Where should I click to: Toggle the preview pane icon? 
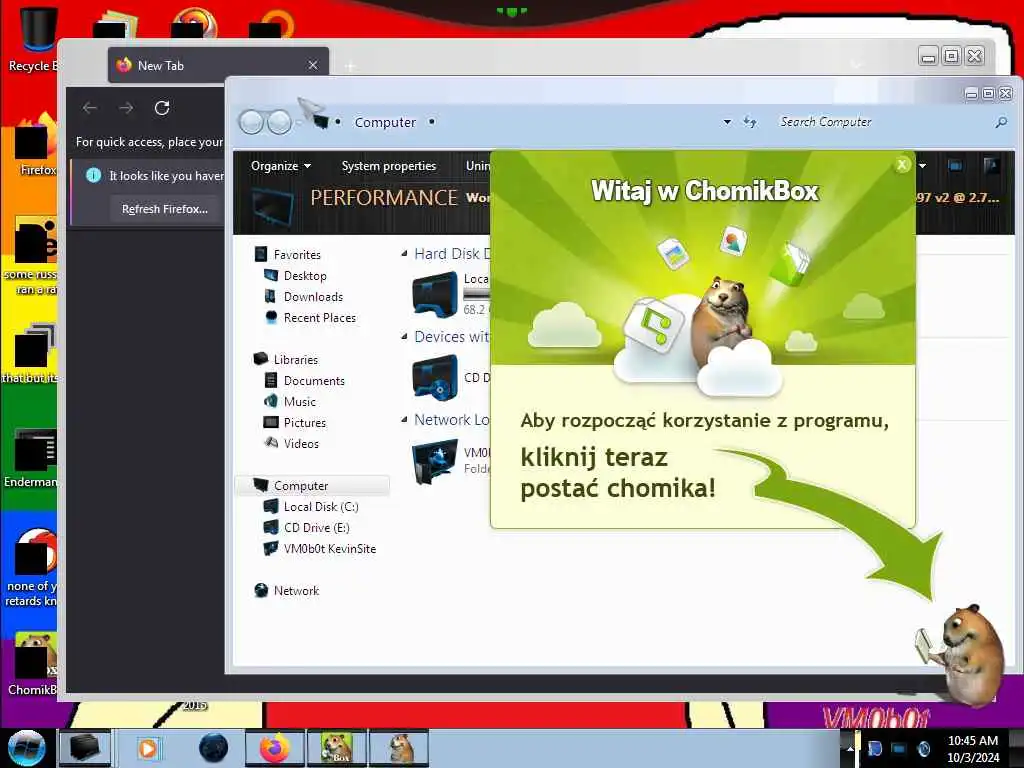pyautogui.click(x=955, y=166)
